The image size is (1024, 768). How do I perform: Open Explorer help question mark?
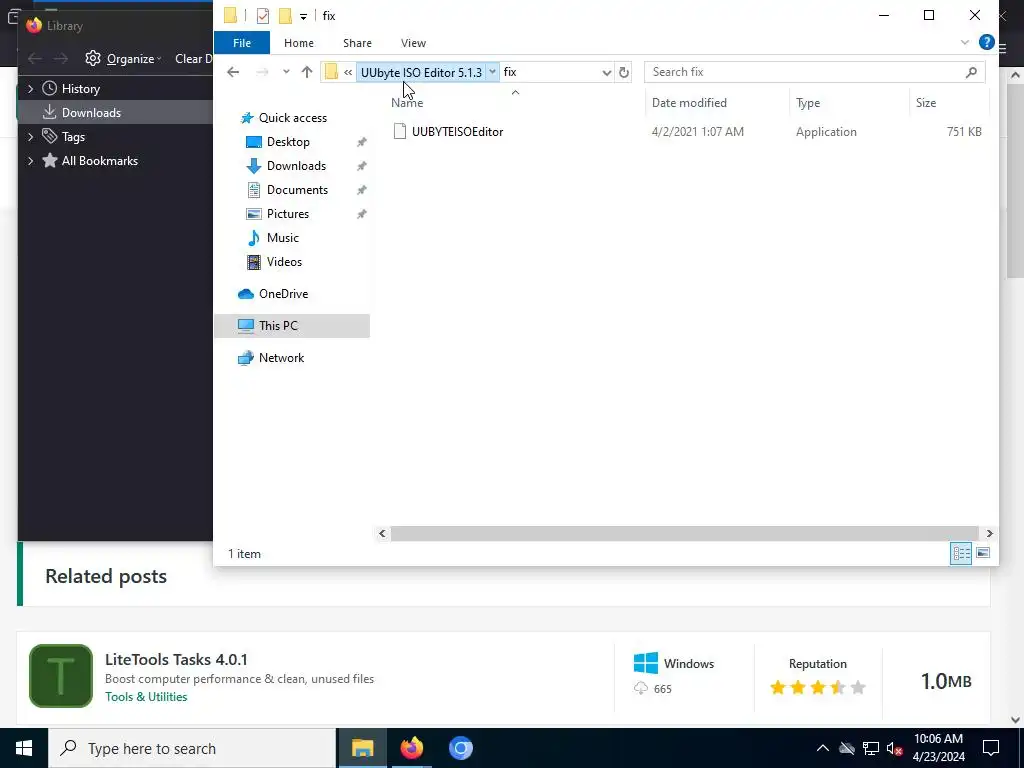point(986,42)
